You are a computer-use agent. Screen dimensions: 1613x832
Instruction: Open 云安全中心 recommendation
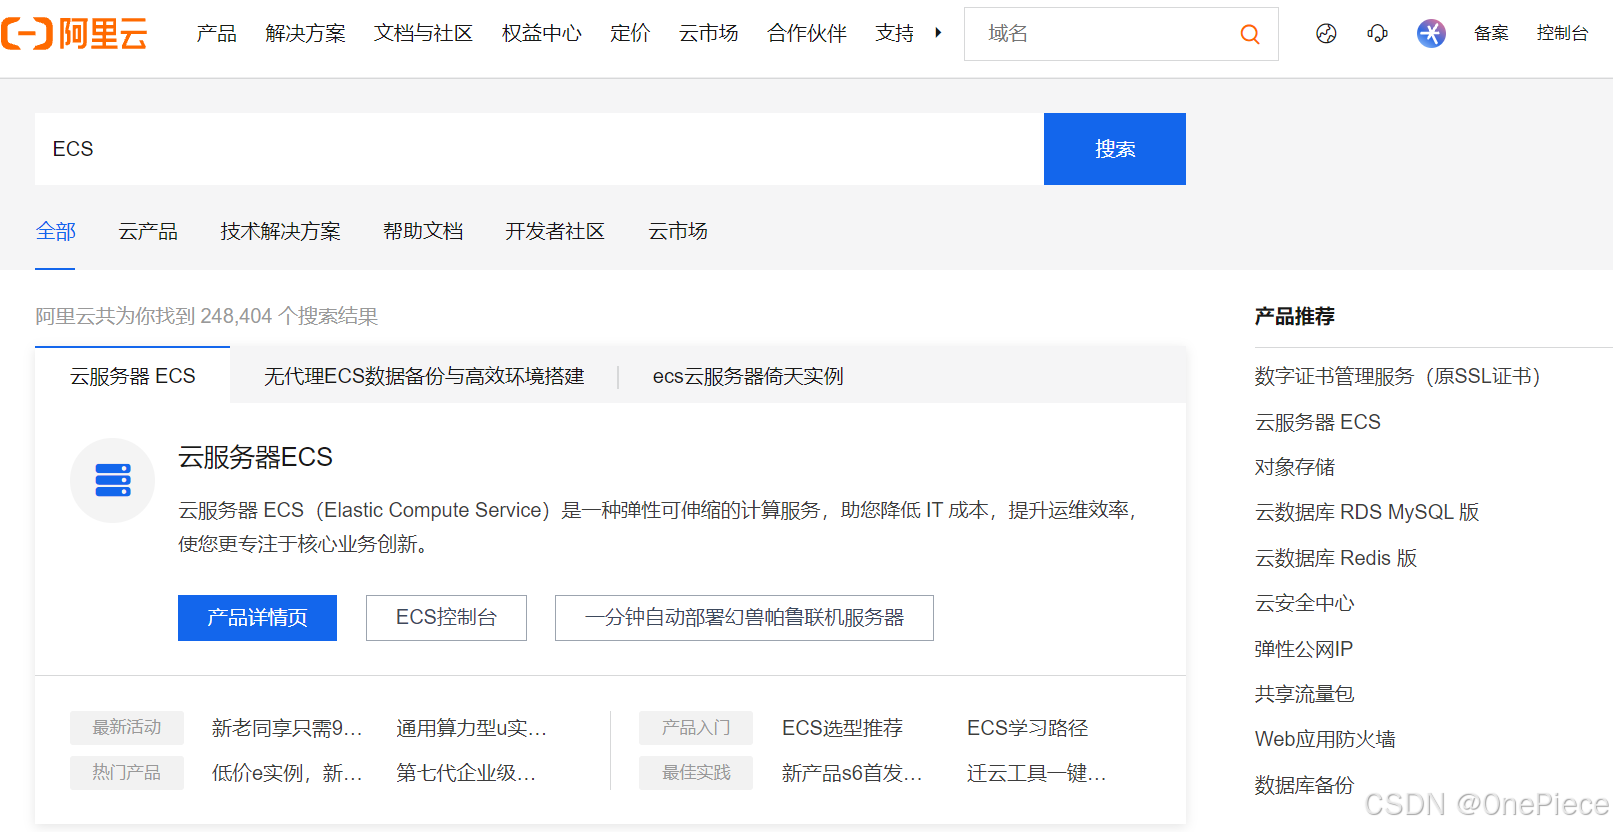pos(1305,603)
